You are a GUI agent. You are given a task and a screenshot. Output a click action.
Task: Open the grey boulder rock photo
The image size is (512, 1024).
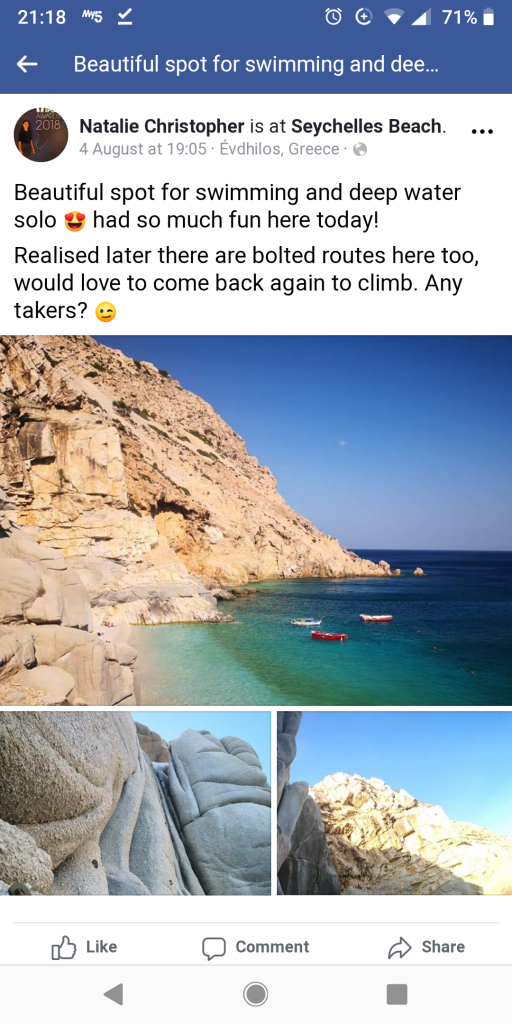[x=135, y=803]
